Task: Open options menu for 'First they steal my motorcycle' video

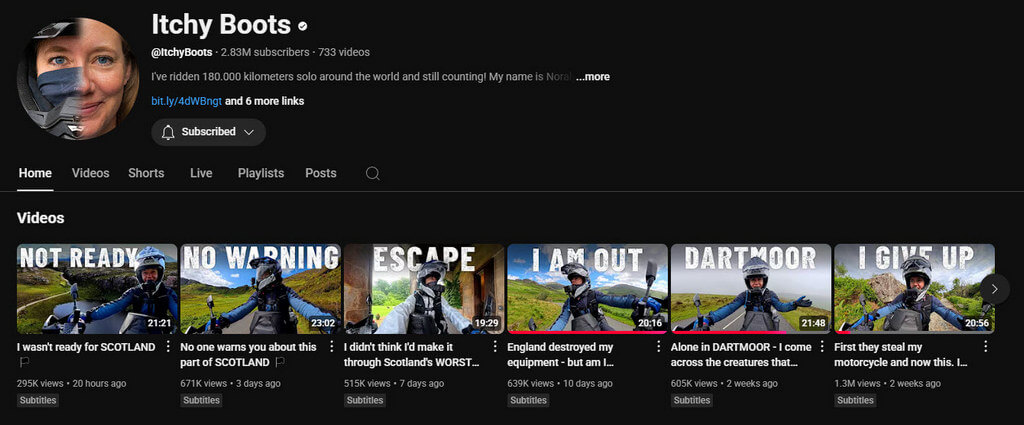Action: (x=985, y=347)
